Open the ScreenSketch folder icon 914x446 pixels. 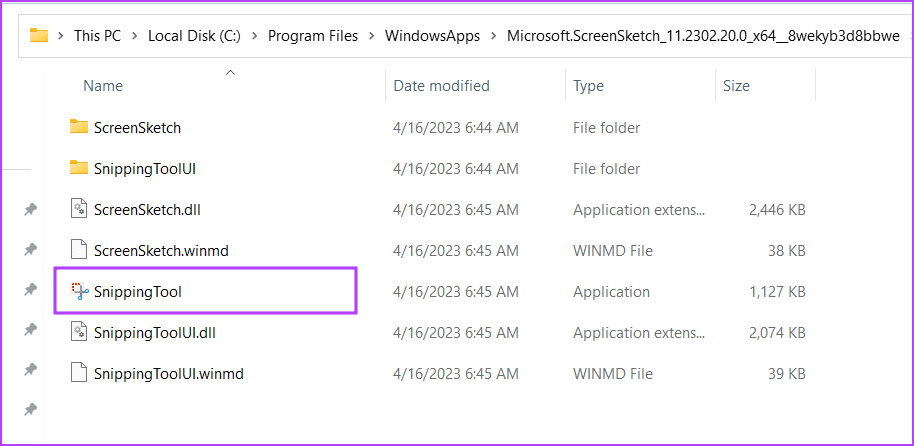tap(79, 127)
